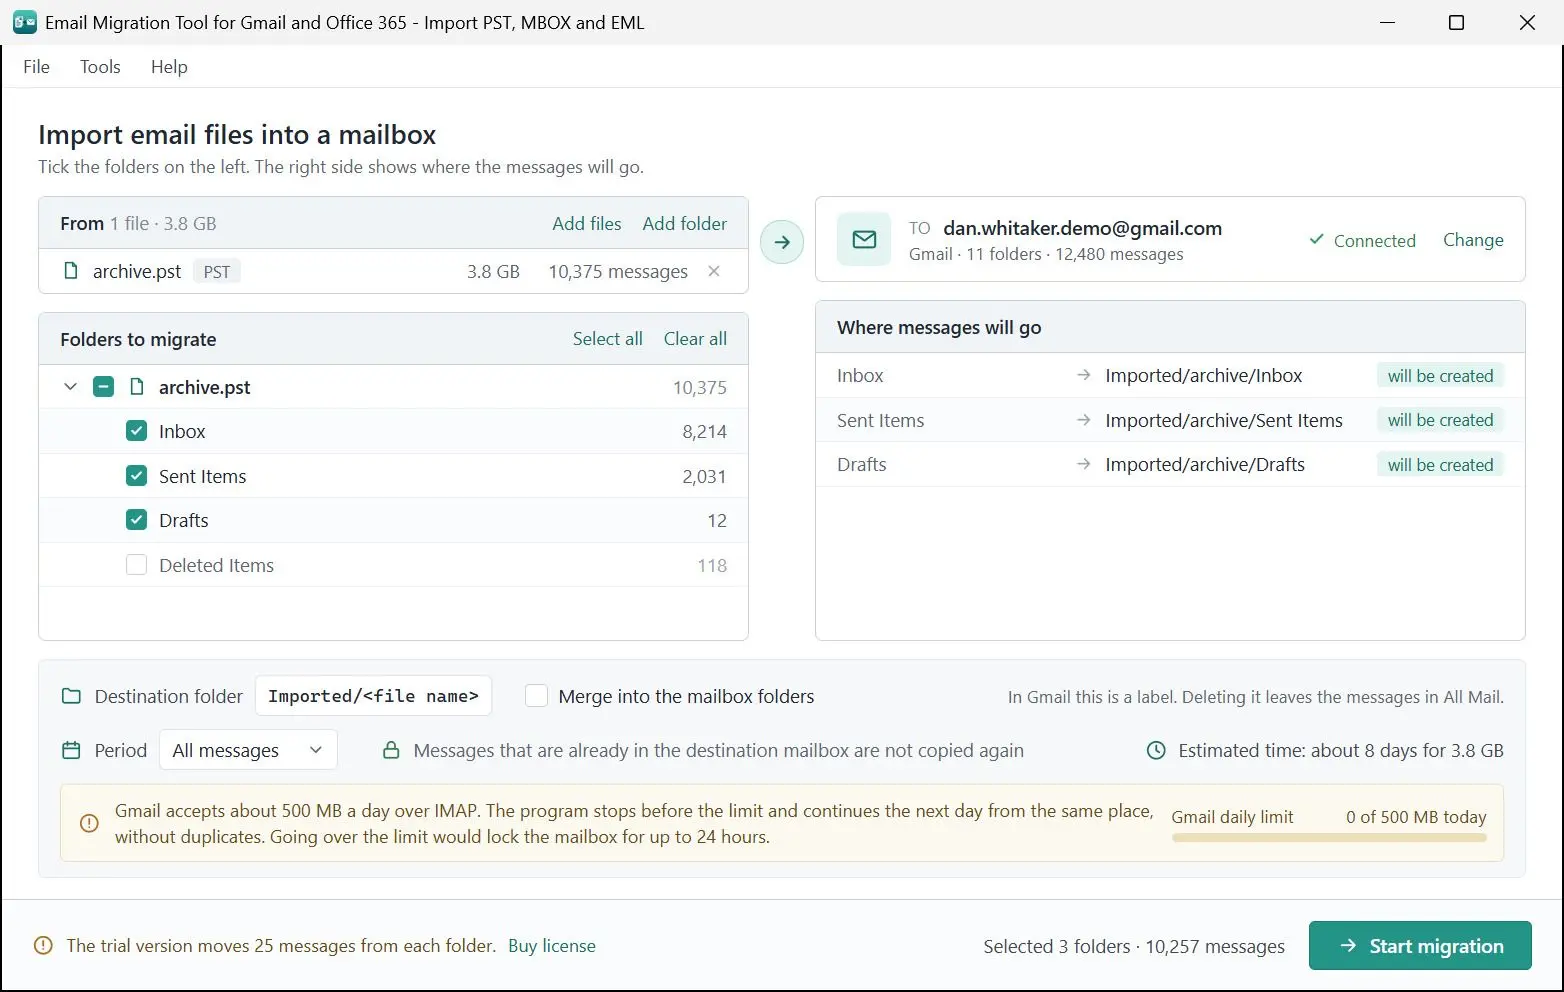This screenshot has height=992, width=1564.
Task: Click Select all folders
Action: click(608, 338)
